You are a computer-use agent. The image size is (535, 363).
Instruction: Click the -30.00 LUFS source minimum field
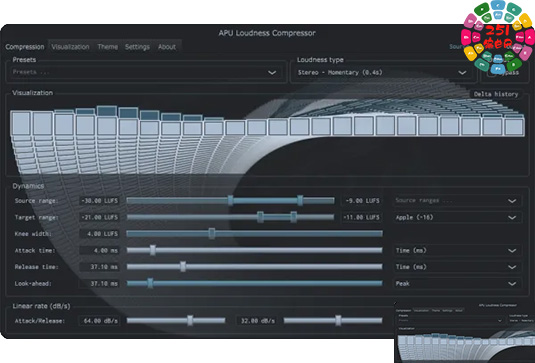(99, 201)
